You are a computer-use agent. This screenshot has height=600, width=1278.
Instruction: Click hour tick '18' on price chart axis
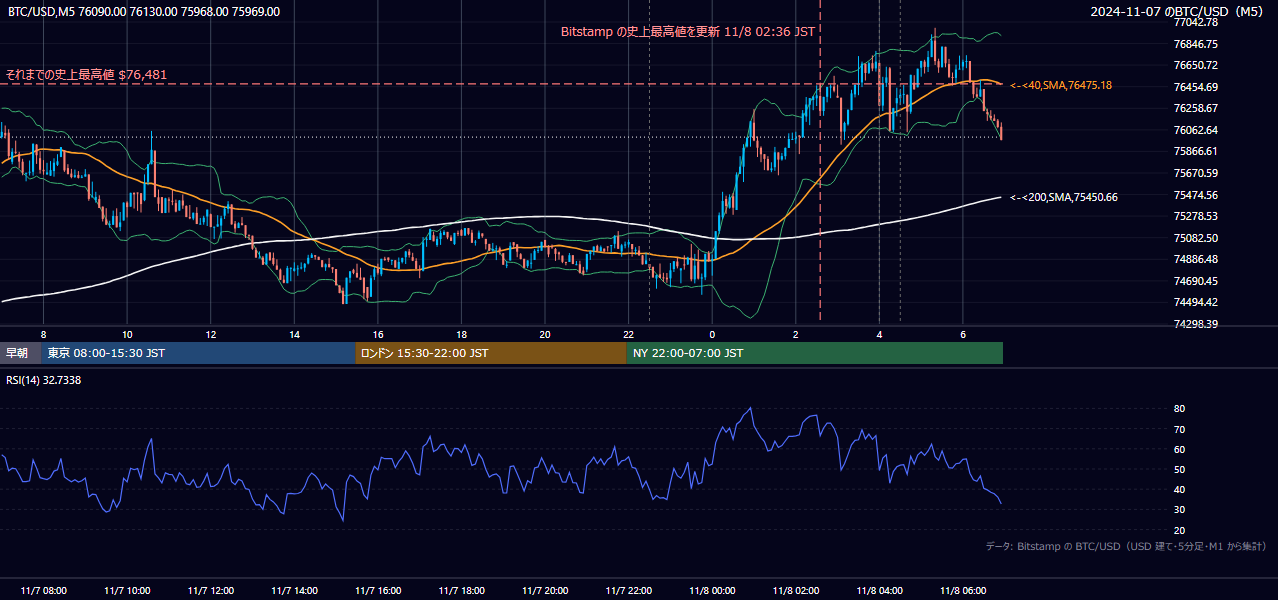pos(461,334)
